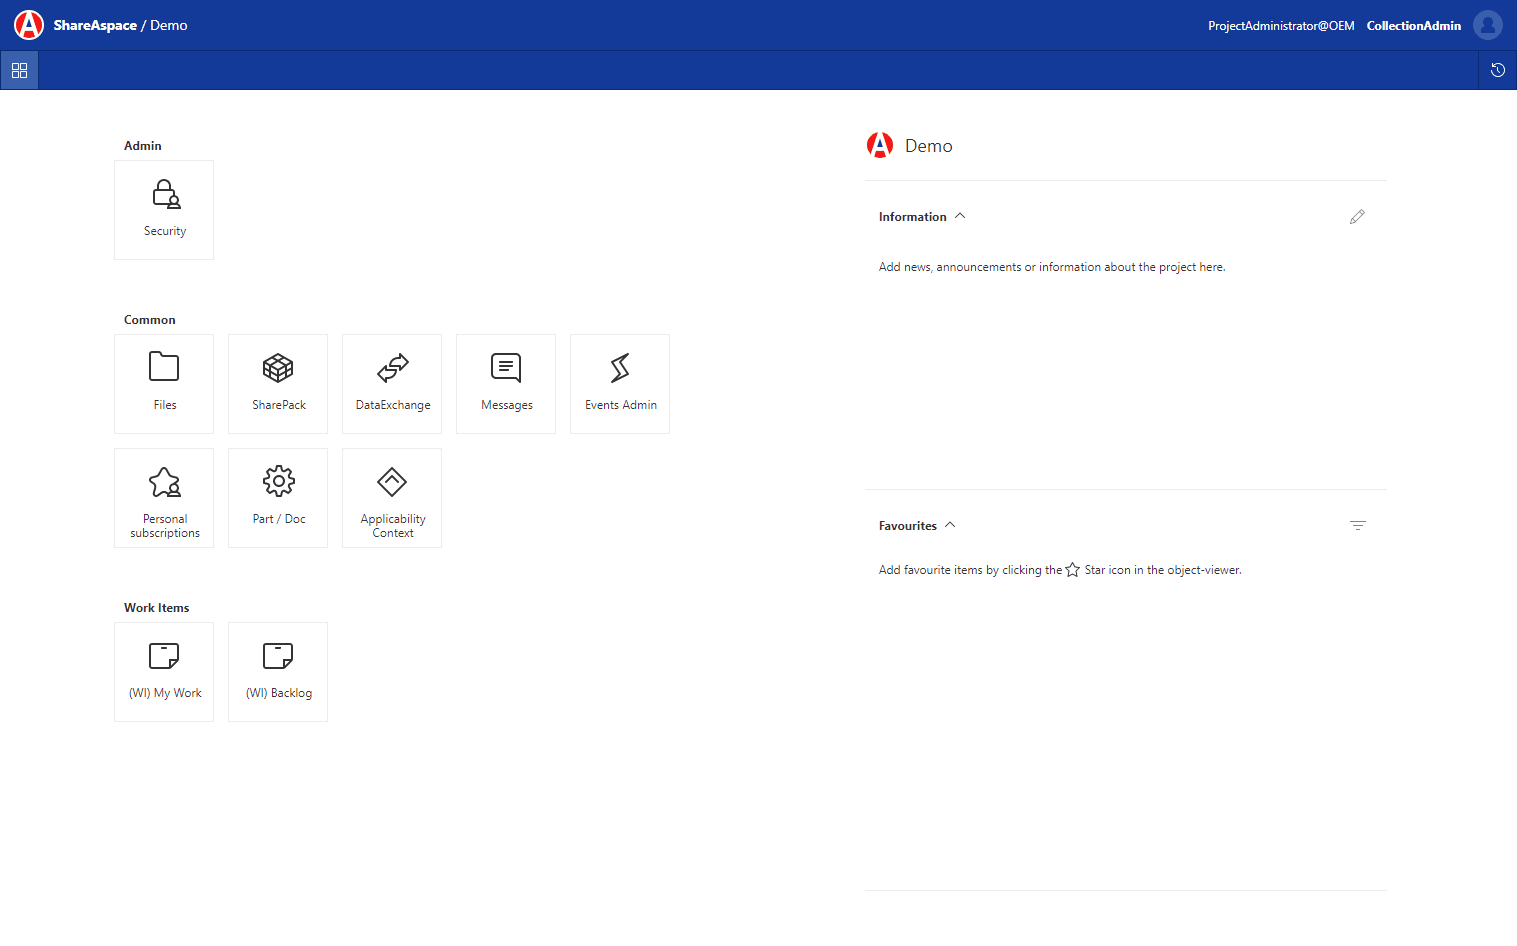Open the (WI) My Work tile
The width and height of the screenshot is (1517, 946).
[163, 671]
